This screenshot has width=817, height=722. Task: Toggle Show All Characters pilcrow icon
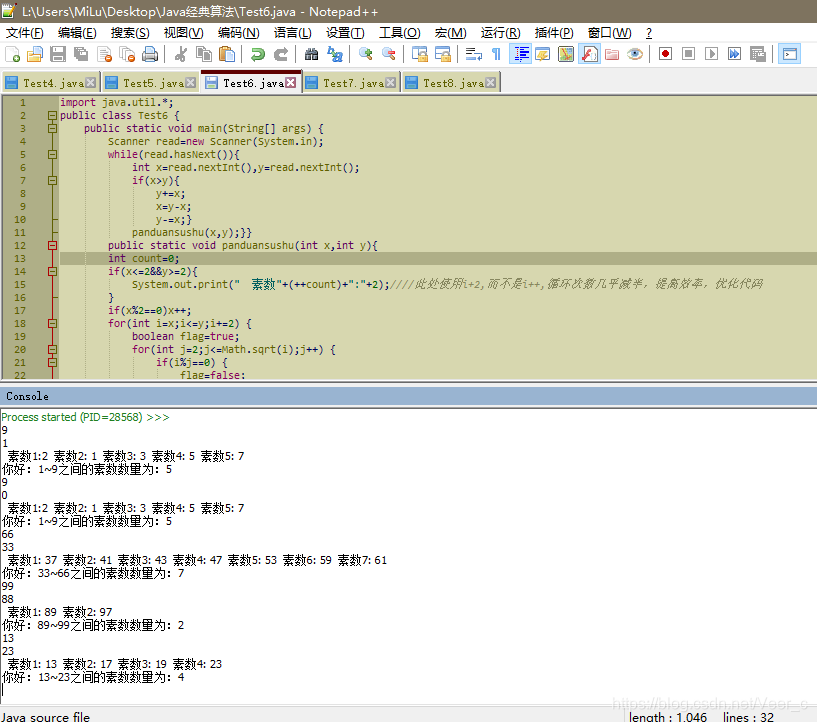pos(496,54)
